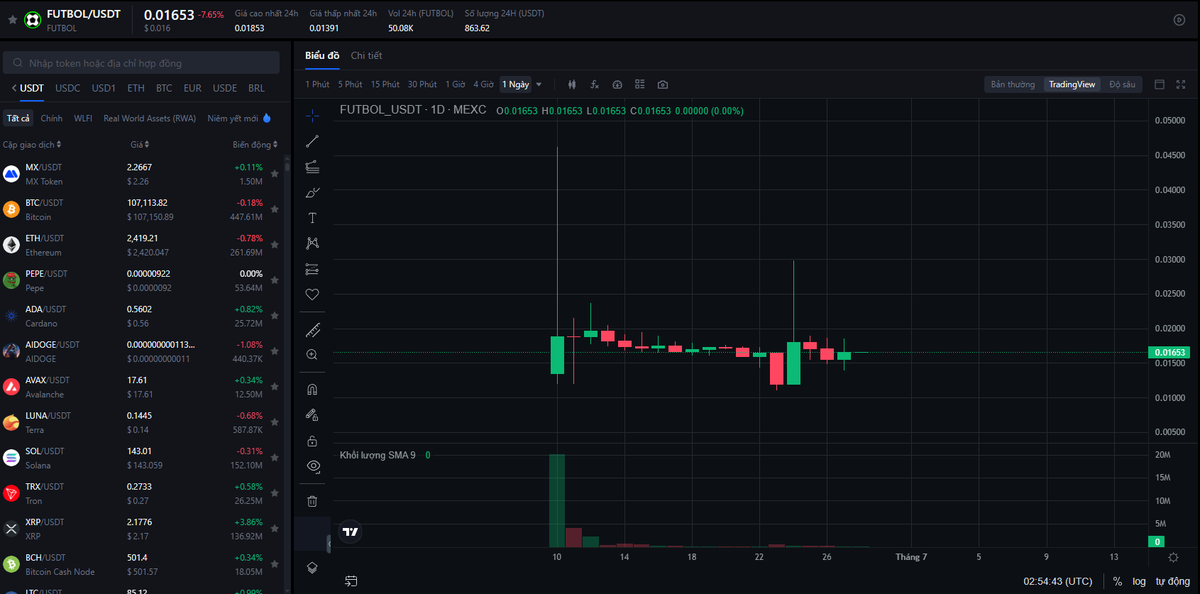Open the indicators fx menu
Viewport: 1200px width, 594px height.
(595, 85)
